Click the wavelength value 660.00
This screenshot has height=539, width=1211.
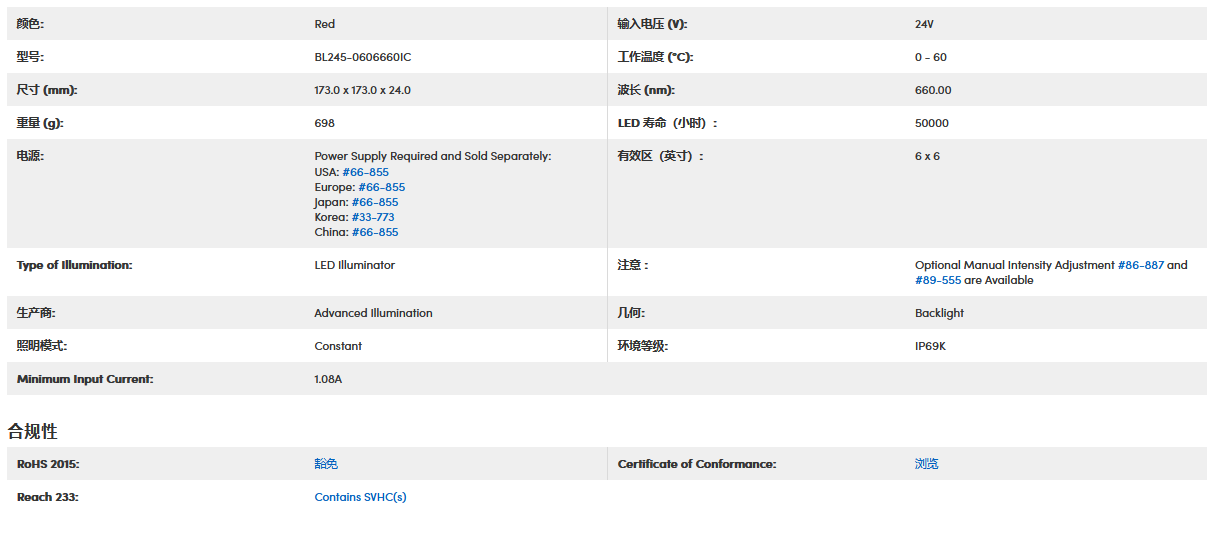tap(932, 90)
